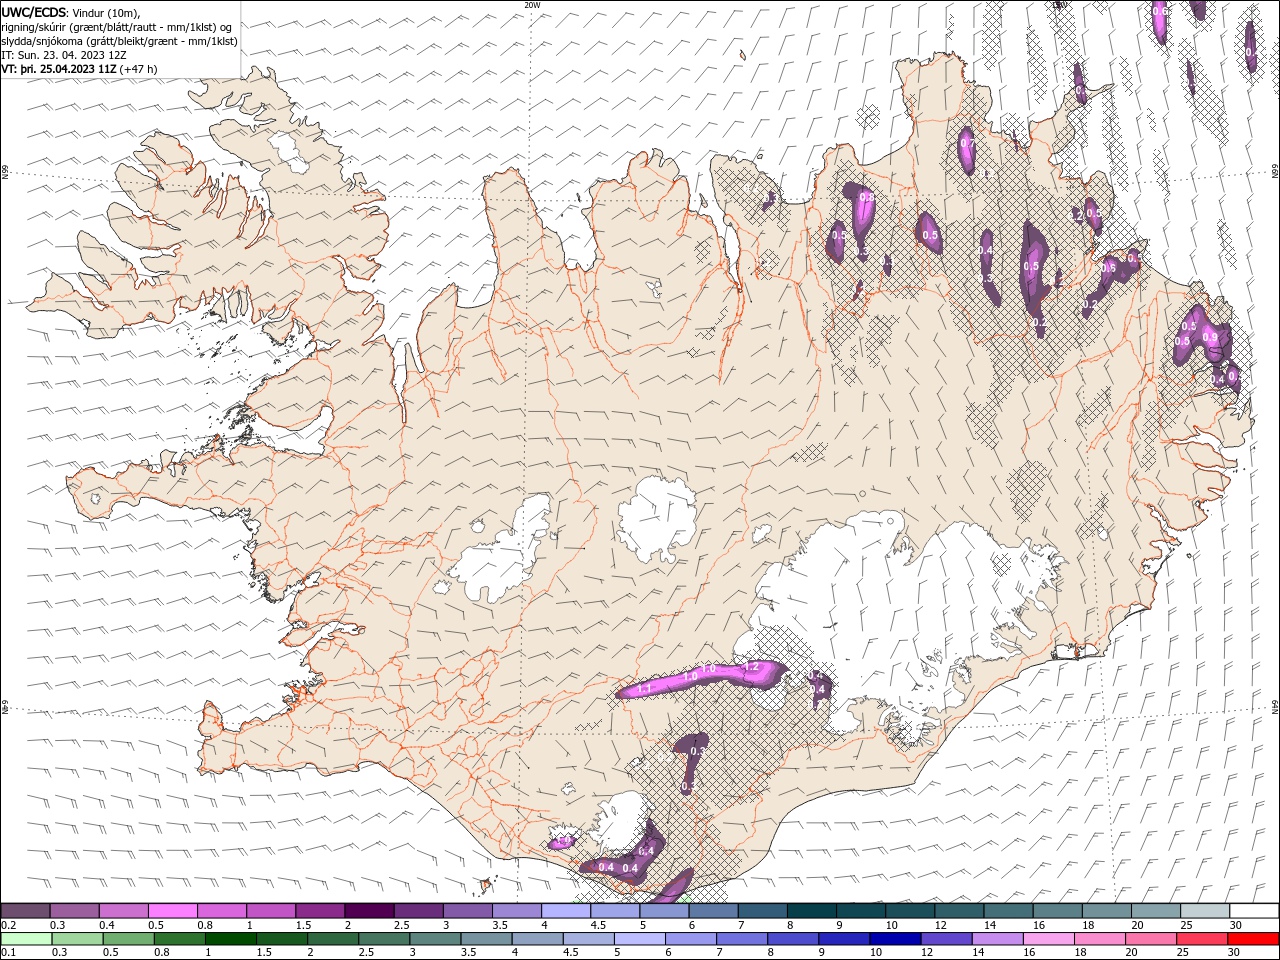Click the '0.7' precipitation value in the northeast

pyautogui.click(x=967, y=144)
